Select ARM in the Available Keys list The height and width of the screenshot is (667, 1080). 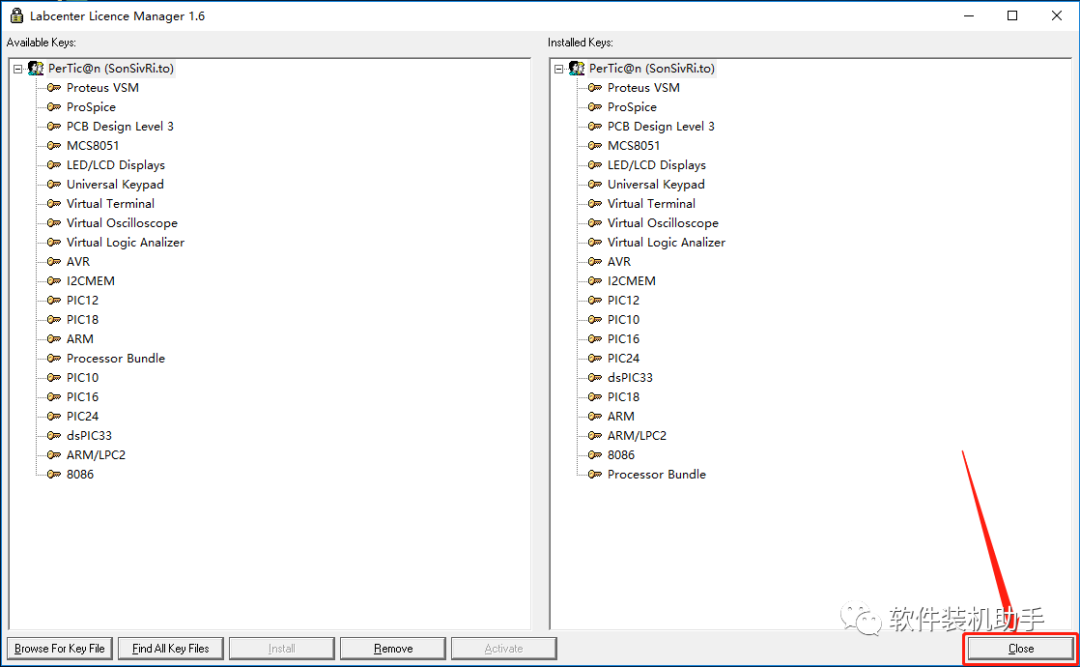tap(80, 338)
